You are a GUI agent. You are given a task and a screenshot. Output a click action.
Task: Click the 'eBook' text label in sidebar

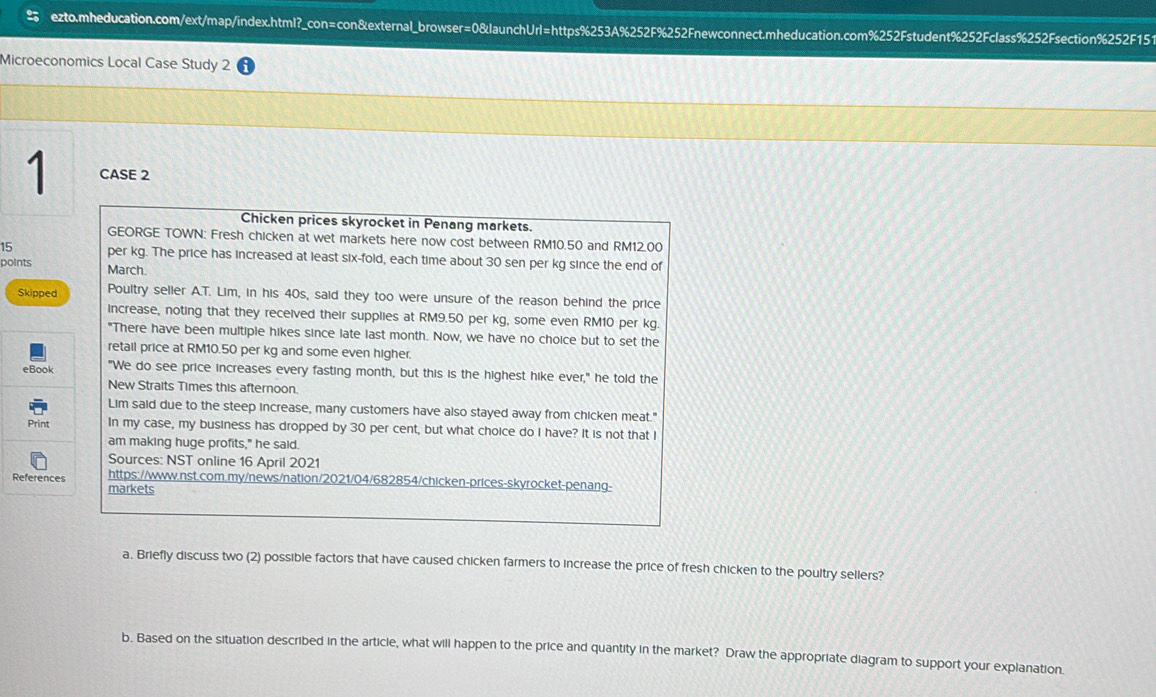[x=37, y=370]
